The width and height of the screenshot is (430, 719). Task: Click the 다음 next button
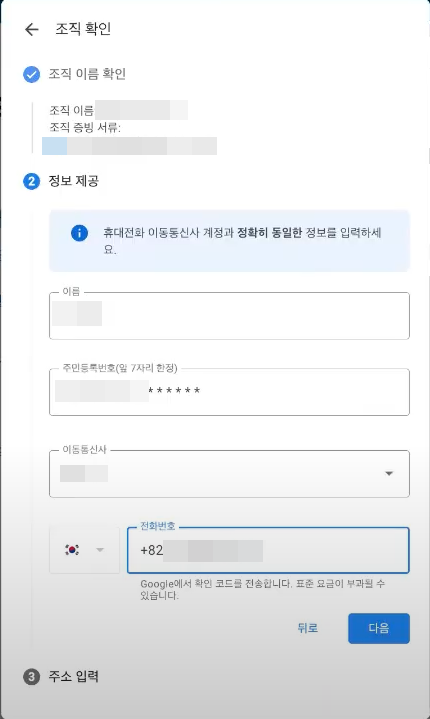[x=379, y=628]
